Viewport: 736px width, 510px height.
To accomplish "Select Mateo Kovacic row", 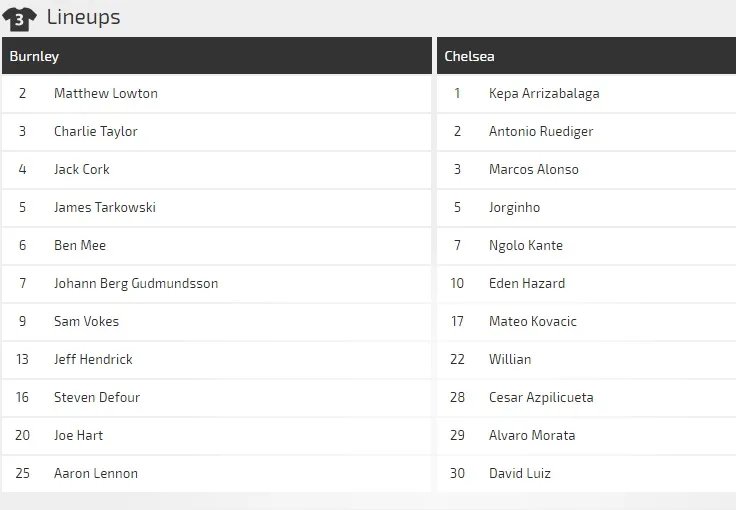I will (x=533, y=322).
